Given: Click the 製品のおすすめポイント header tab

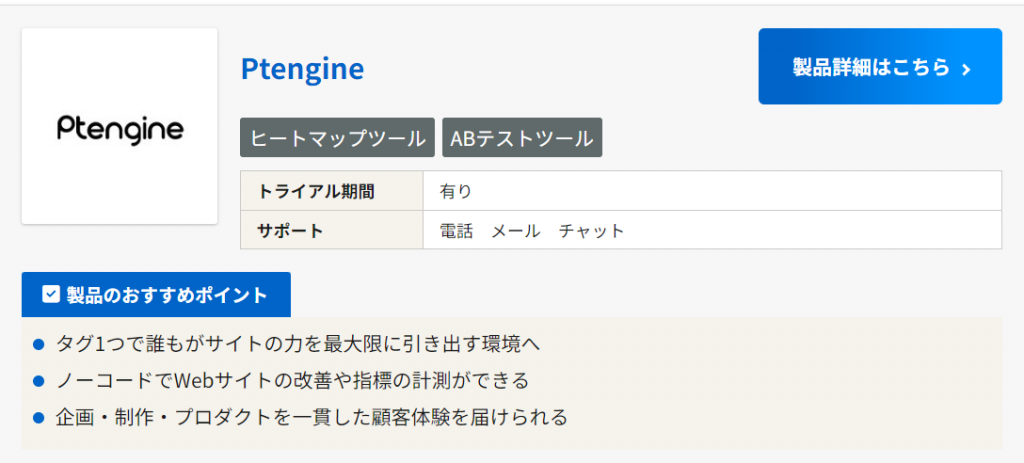Looking at the screenshot, I should [x=156, y=295].
